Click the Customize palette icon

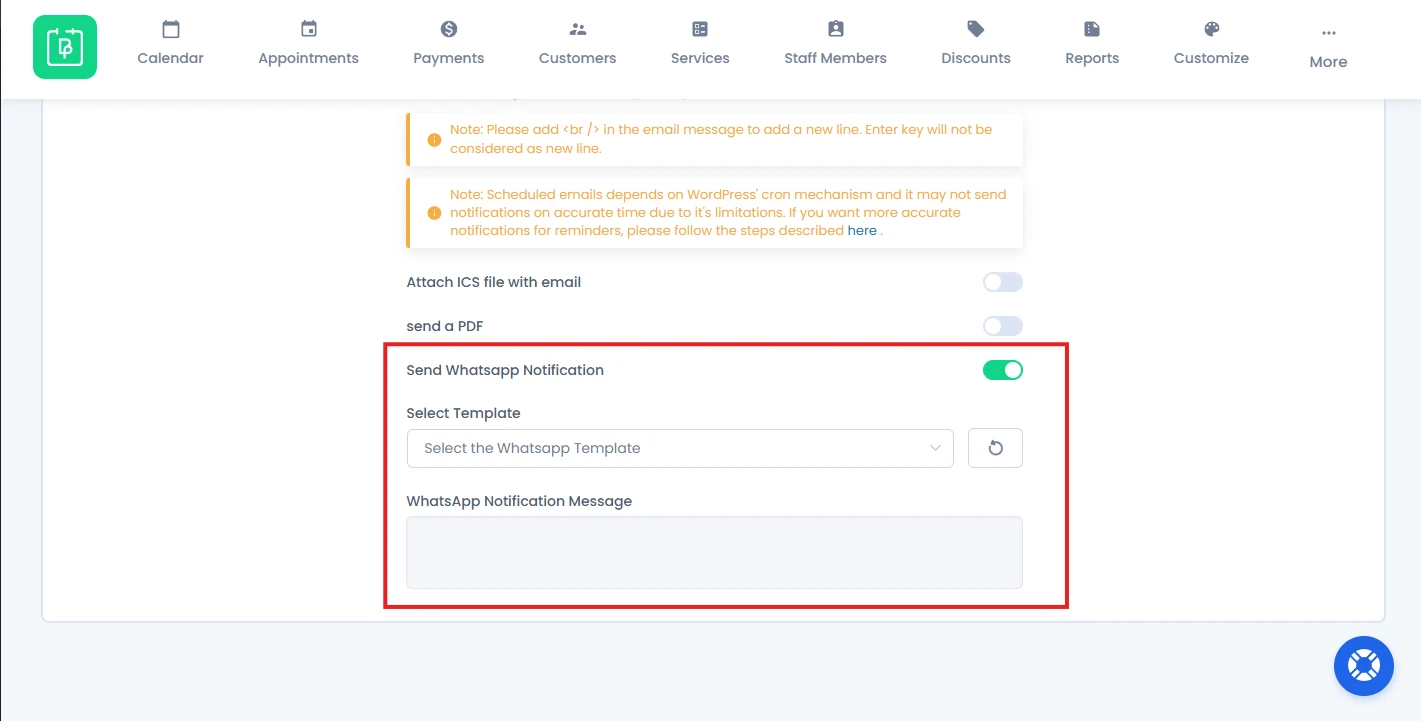pyautogui.click(x=1212, y=29)
